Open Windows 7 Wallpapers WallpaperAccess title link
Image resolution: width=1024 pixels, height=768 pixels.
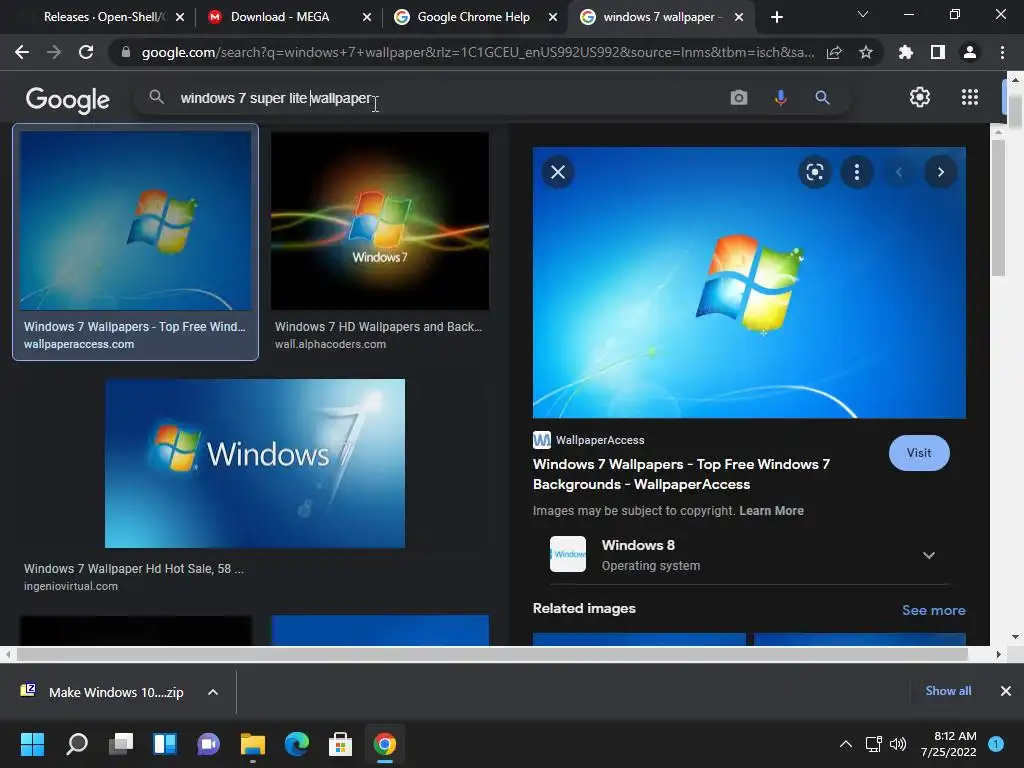coord(681,474)
